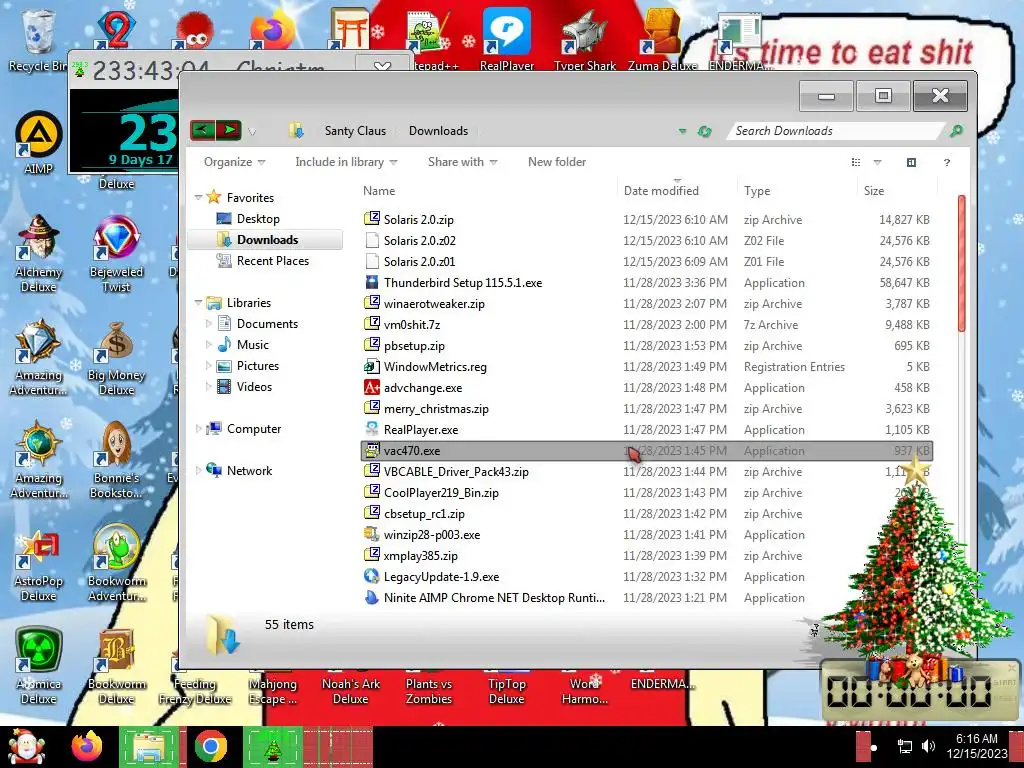This screenshot has width=1024, height=768.
Task: Open Chrome from the taskbar
Action: click(x=210, y=746)
